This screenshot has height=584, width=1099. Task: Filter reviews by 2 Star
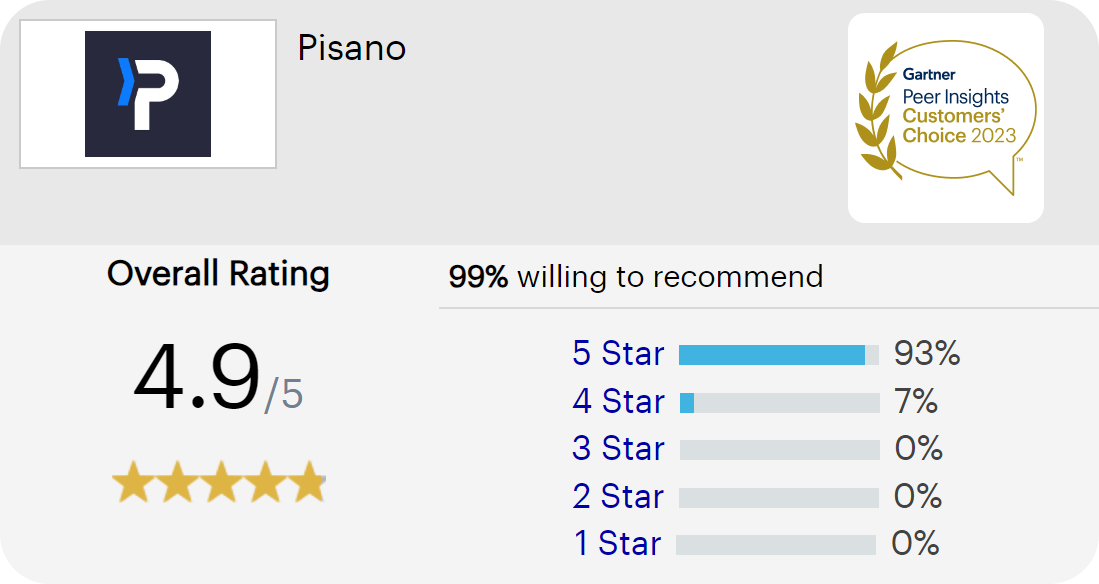[618, 497]
